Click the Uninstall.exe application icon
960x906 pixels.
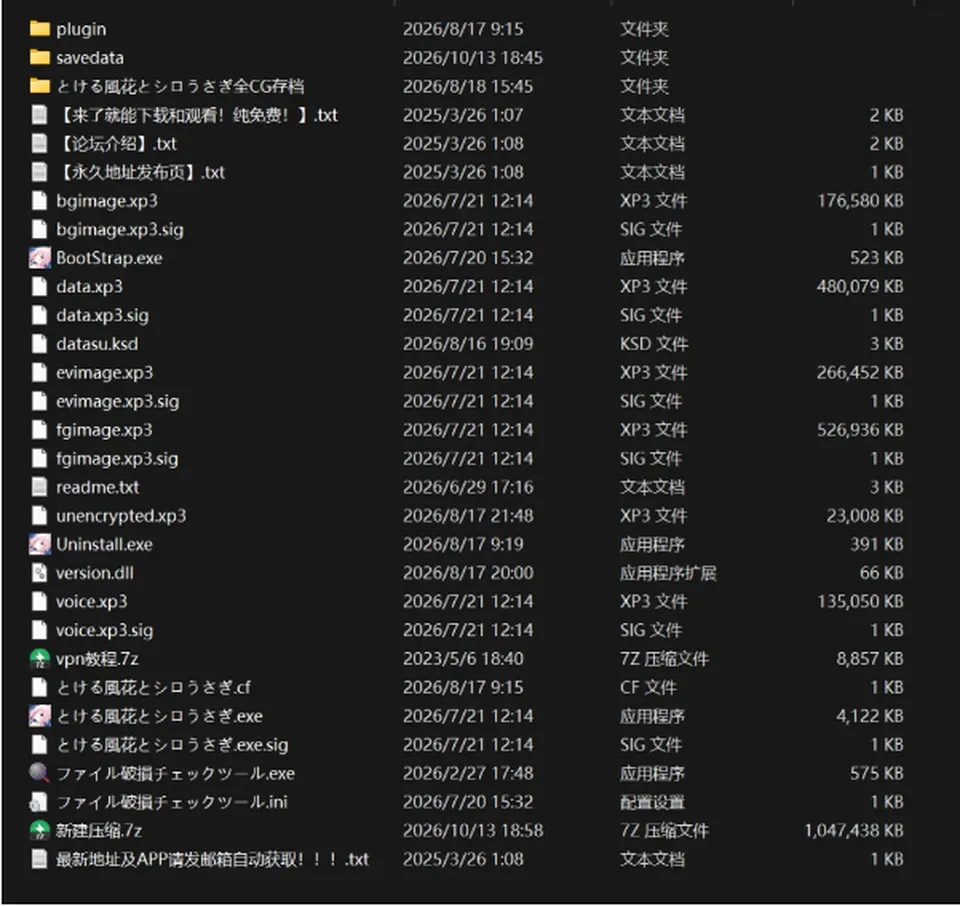40,544
